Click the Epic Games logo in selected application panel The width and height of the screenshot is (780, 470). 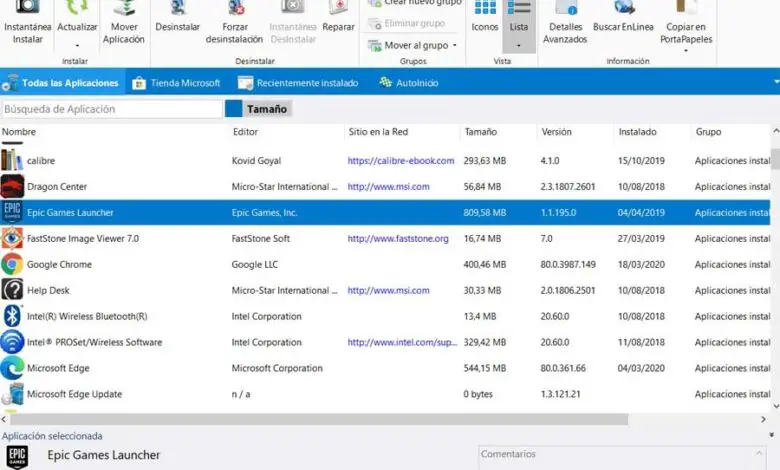coord(17,457)
